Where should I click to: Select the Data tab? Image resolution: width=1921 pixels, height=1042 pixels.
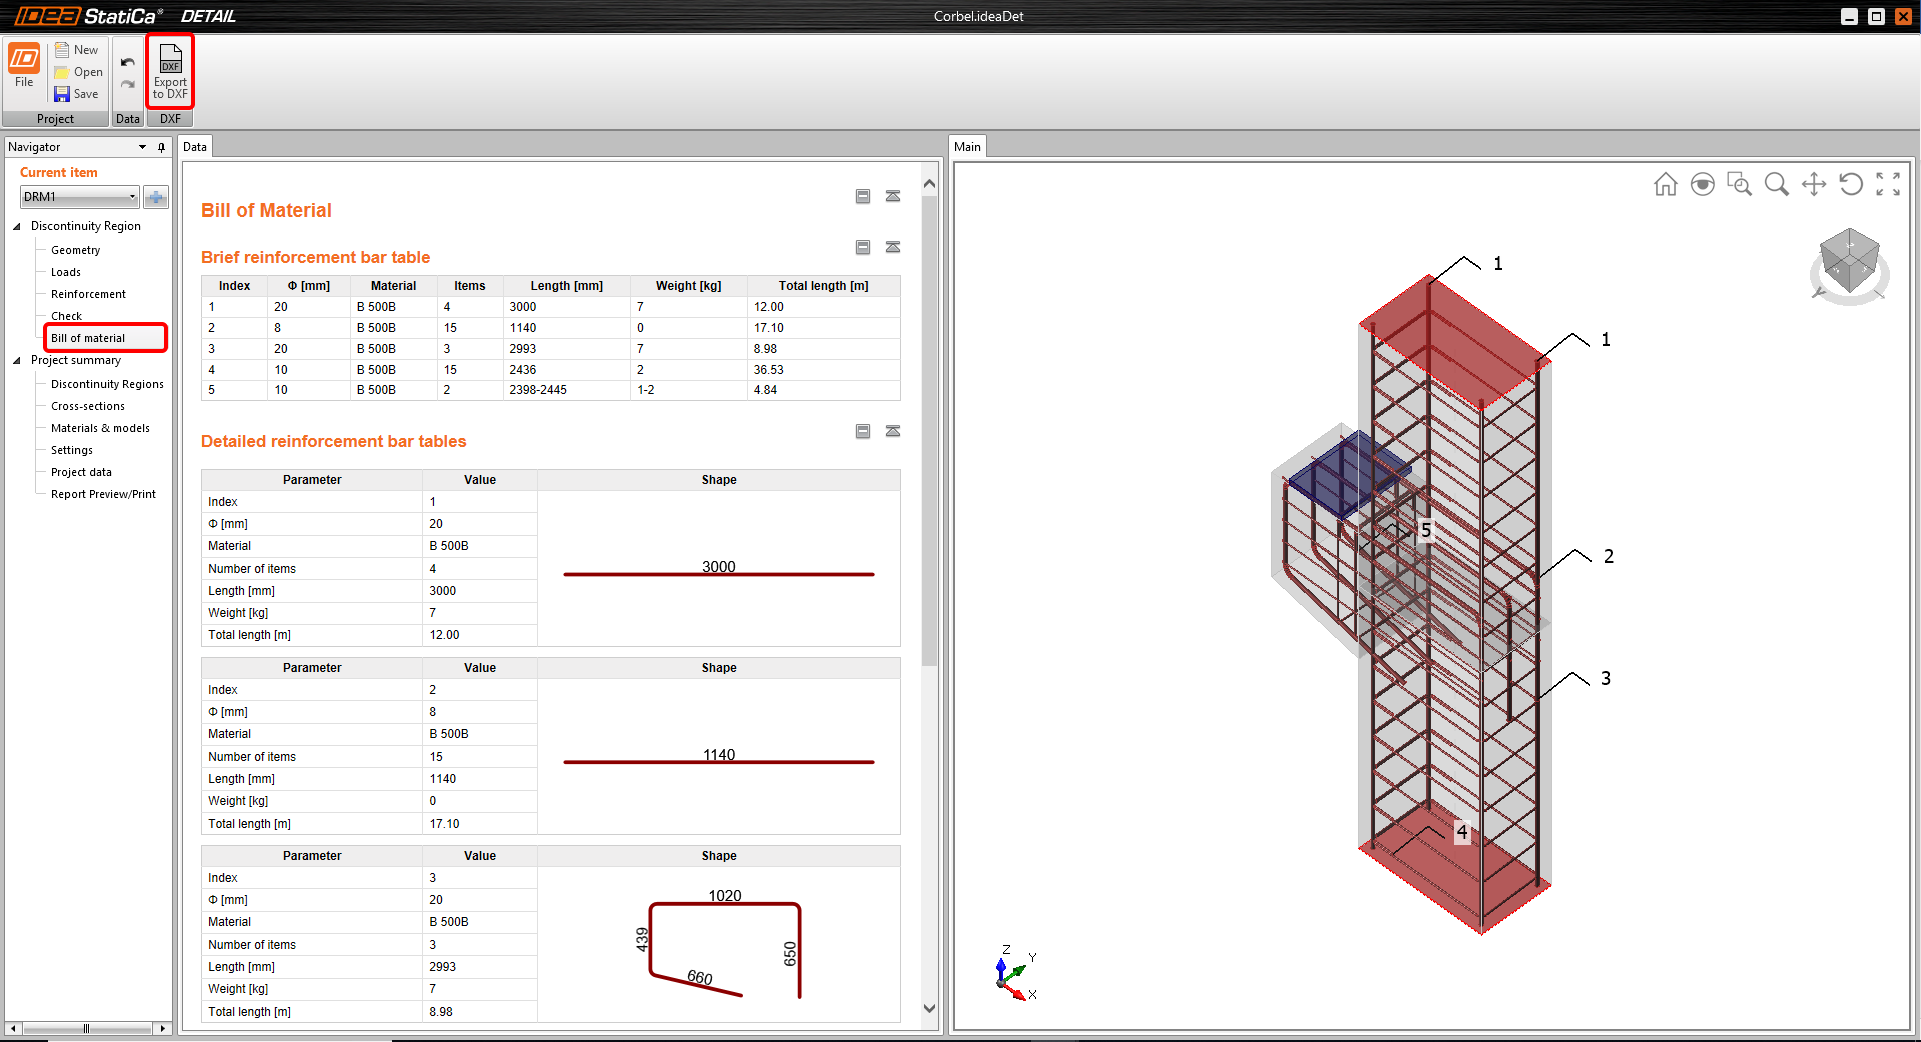195,147
